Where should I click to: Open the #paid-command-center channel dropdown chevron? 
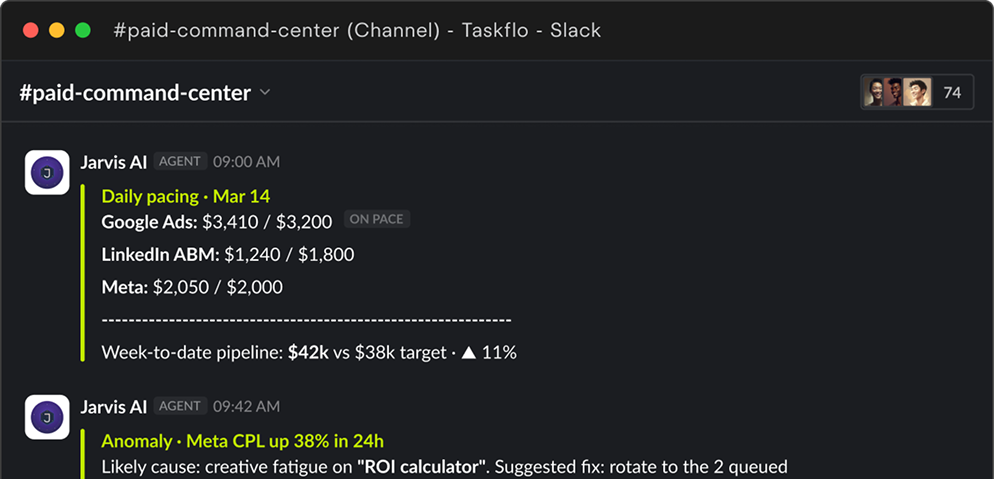(x=265, y=93)
